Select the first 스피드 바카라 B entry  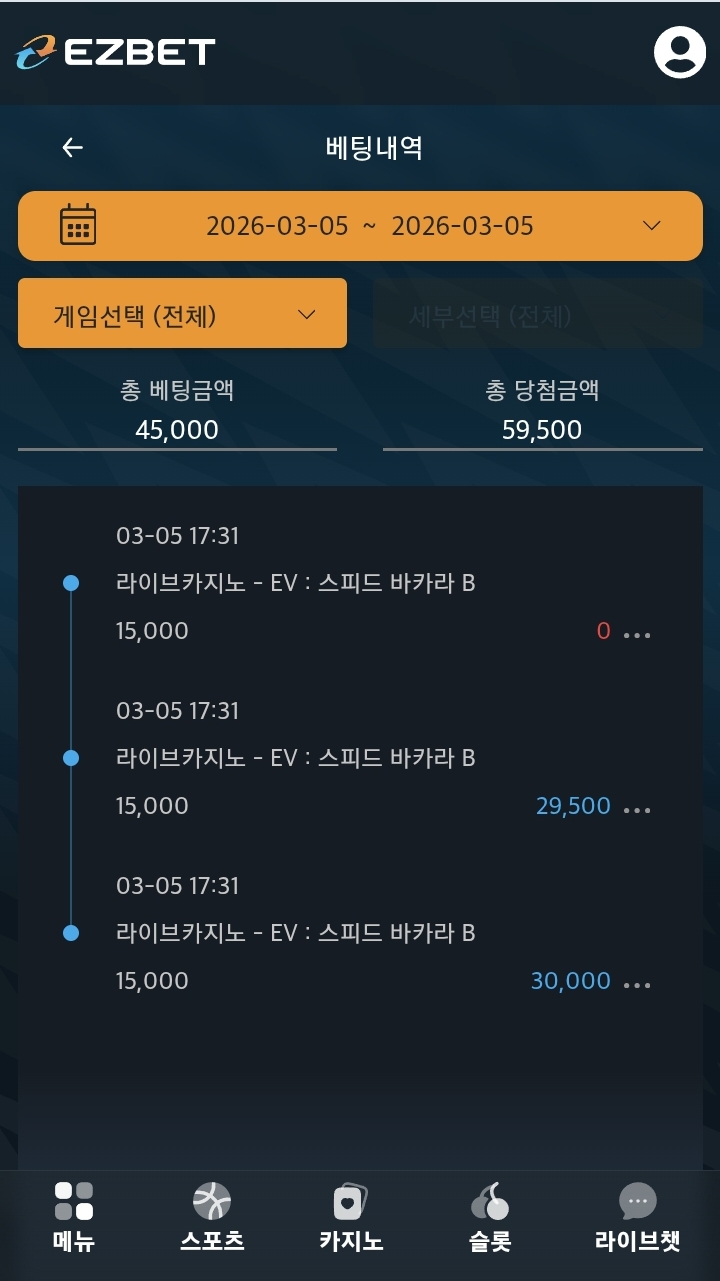point(296,583)
